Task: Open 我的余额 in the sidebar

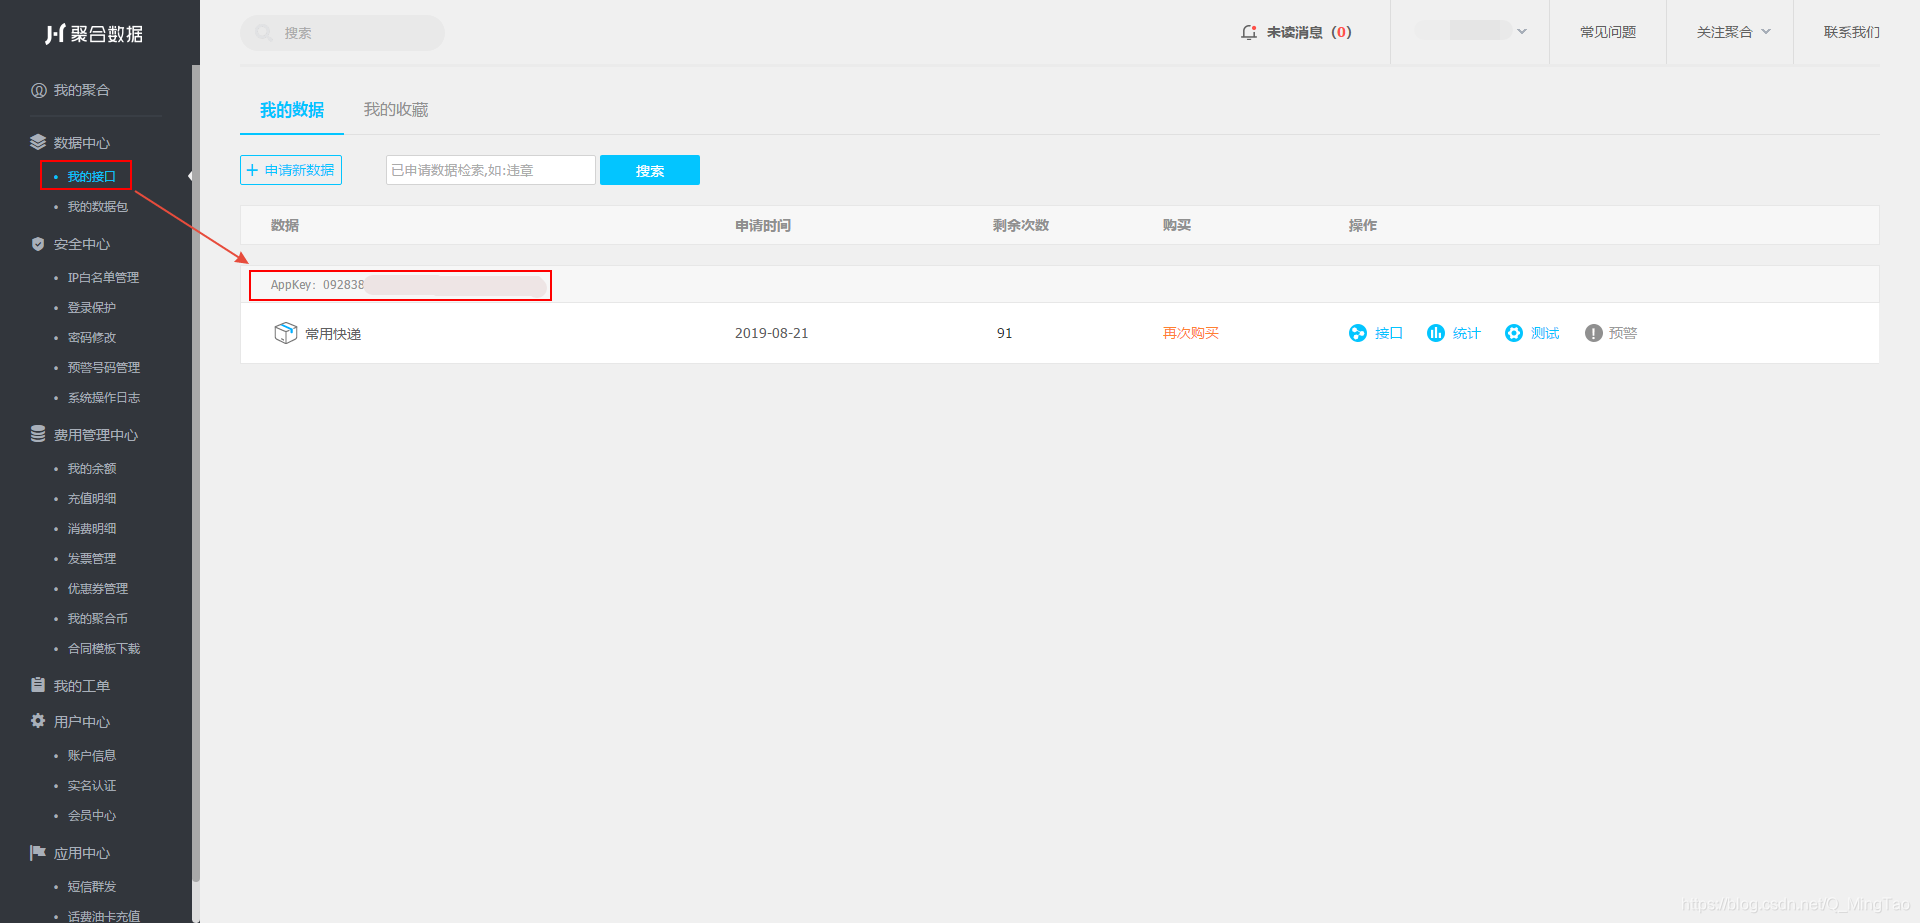Action: 92,468
